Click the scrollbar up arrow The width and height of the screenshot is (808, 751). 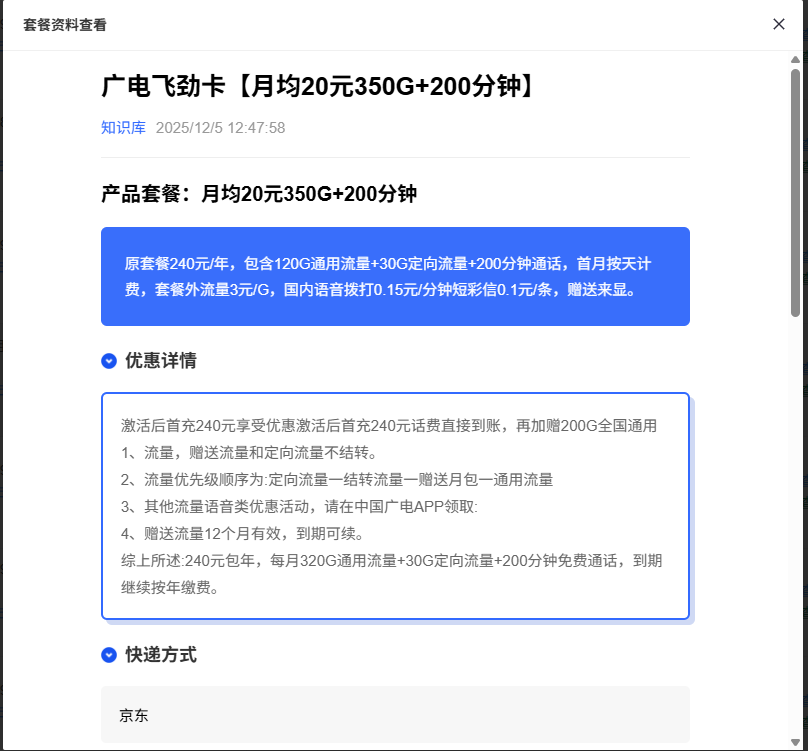point(796,58)
